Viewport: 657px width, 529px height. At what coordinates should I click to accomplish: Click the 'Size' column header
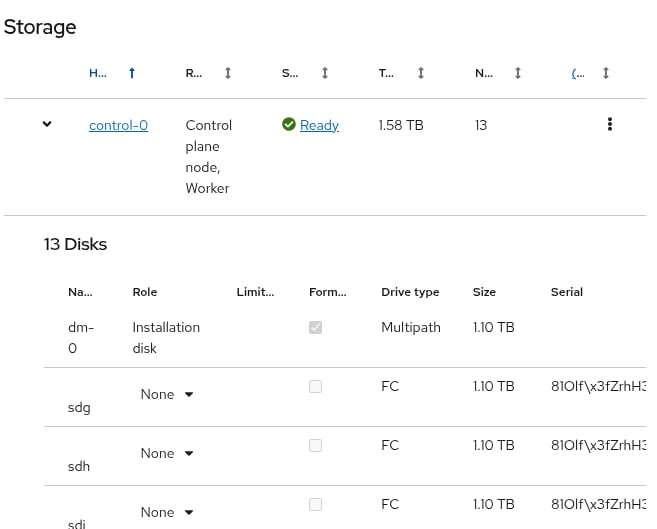tap(484, 292)
